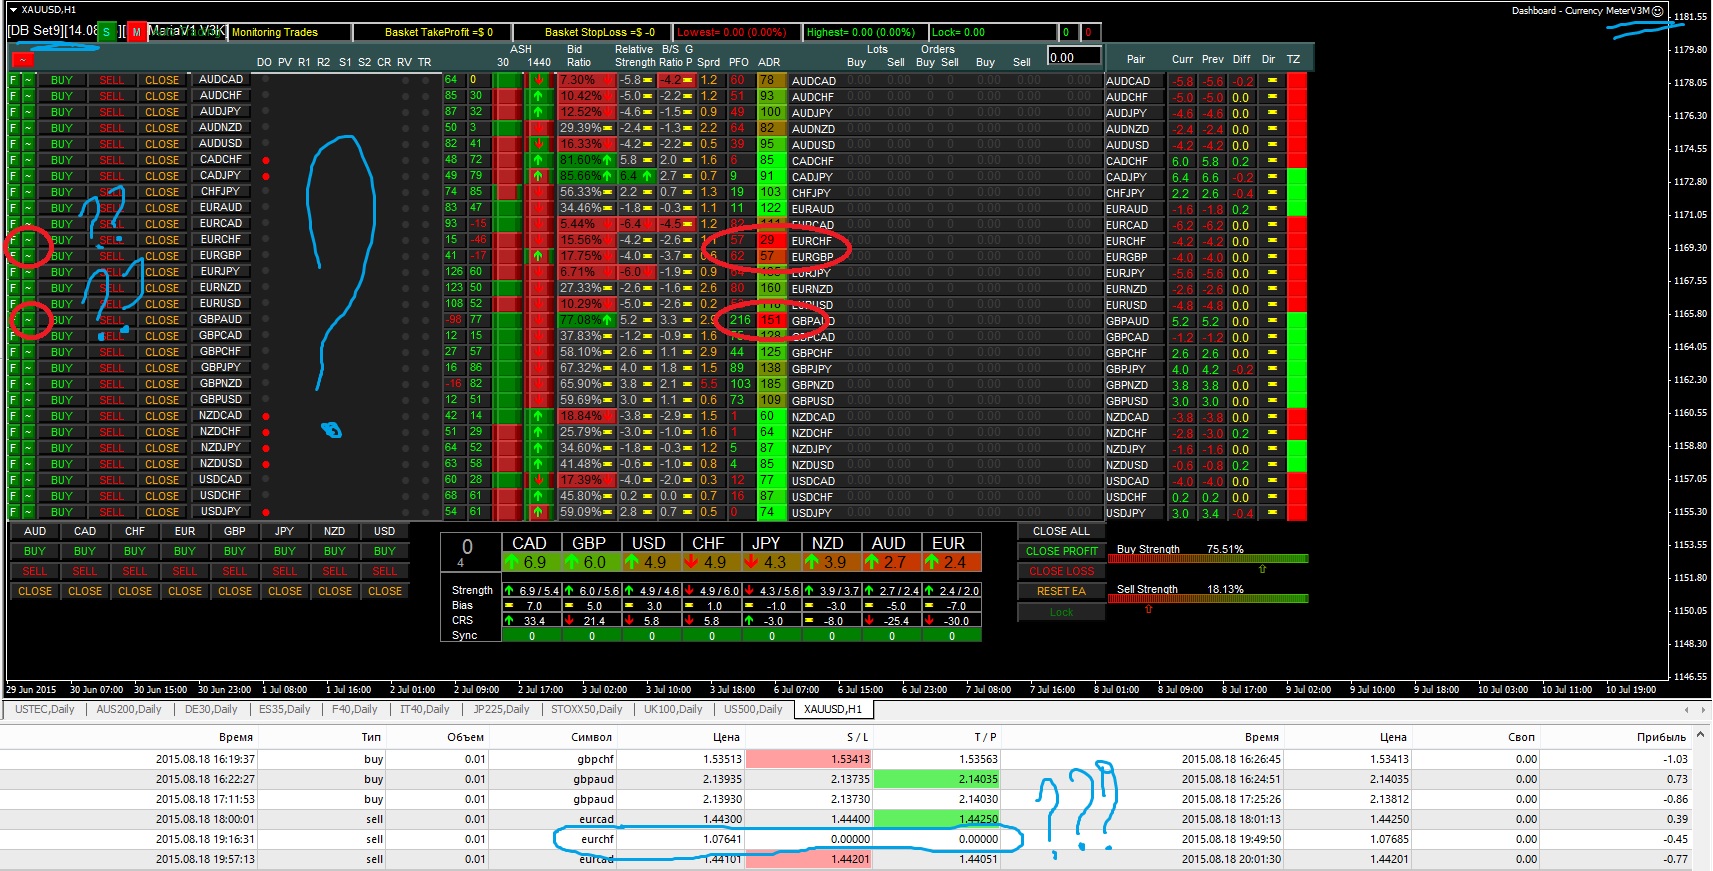Toggle the tilde switch for GBPNZD
This screenshot has width=1713, height=871.
point(28,384)
